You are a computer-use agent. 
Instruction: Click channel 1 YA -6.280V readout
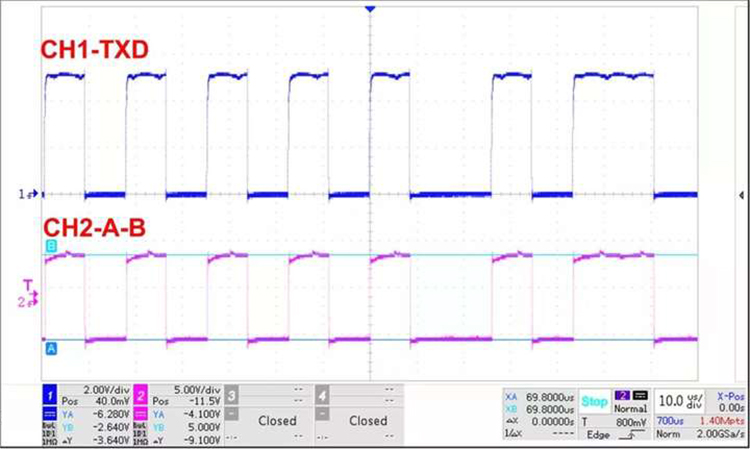coord(95,414)
